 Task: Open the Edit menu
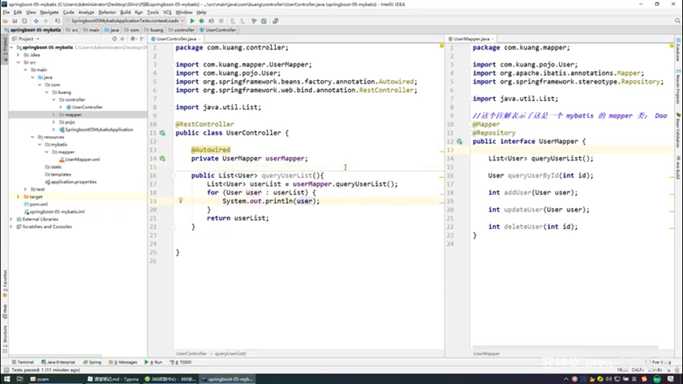pos(17,12)
